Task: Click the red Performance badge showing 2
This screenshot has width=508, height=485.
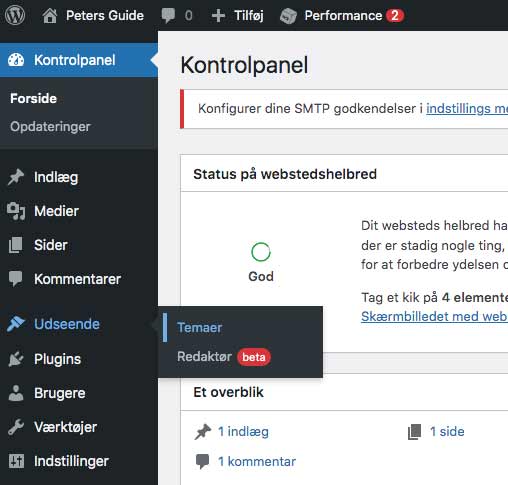Action: point(395,15)
